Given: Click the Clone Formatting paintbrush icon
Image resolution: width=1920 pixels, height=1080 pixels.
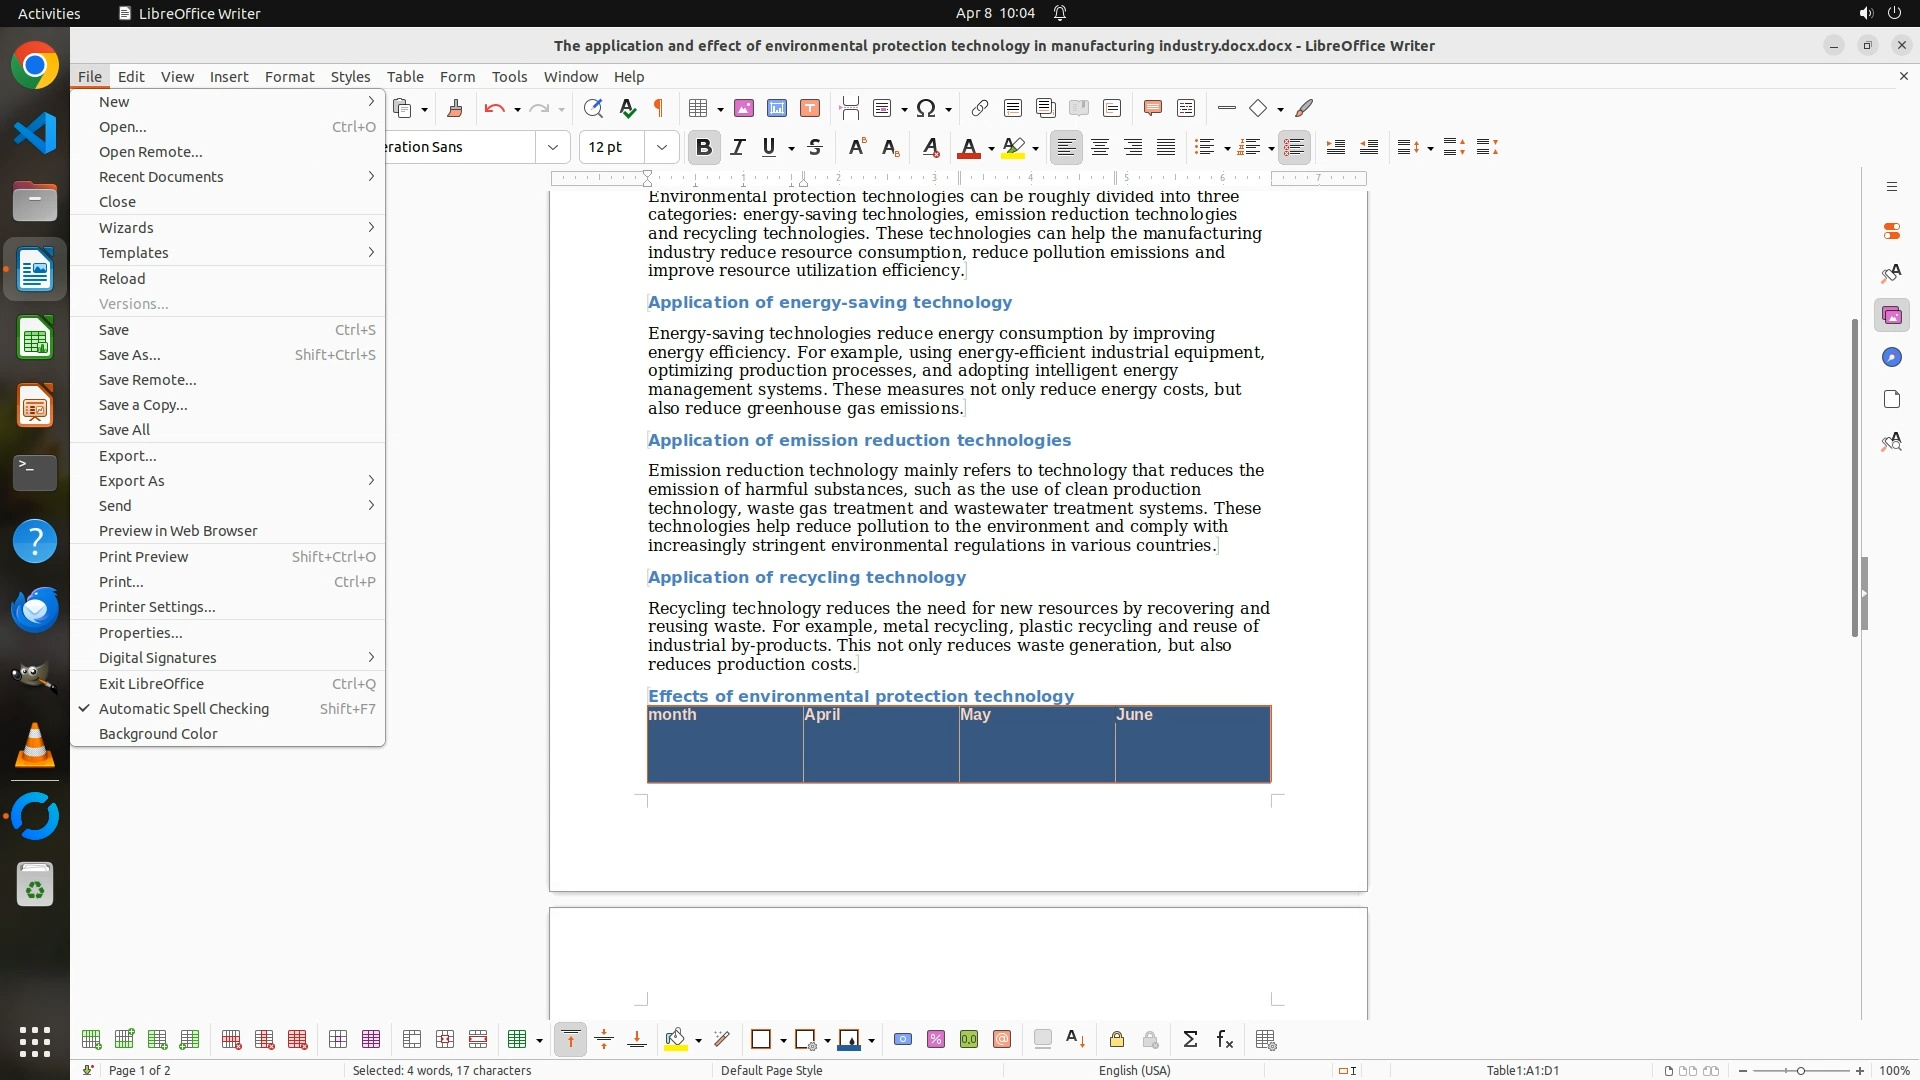Looking at the screenshot, I should pyautogui.click(x=455, y=108).
